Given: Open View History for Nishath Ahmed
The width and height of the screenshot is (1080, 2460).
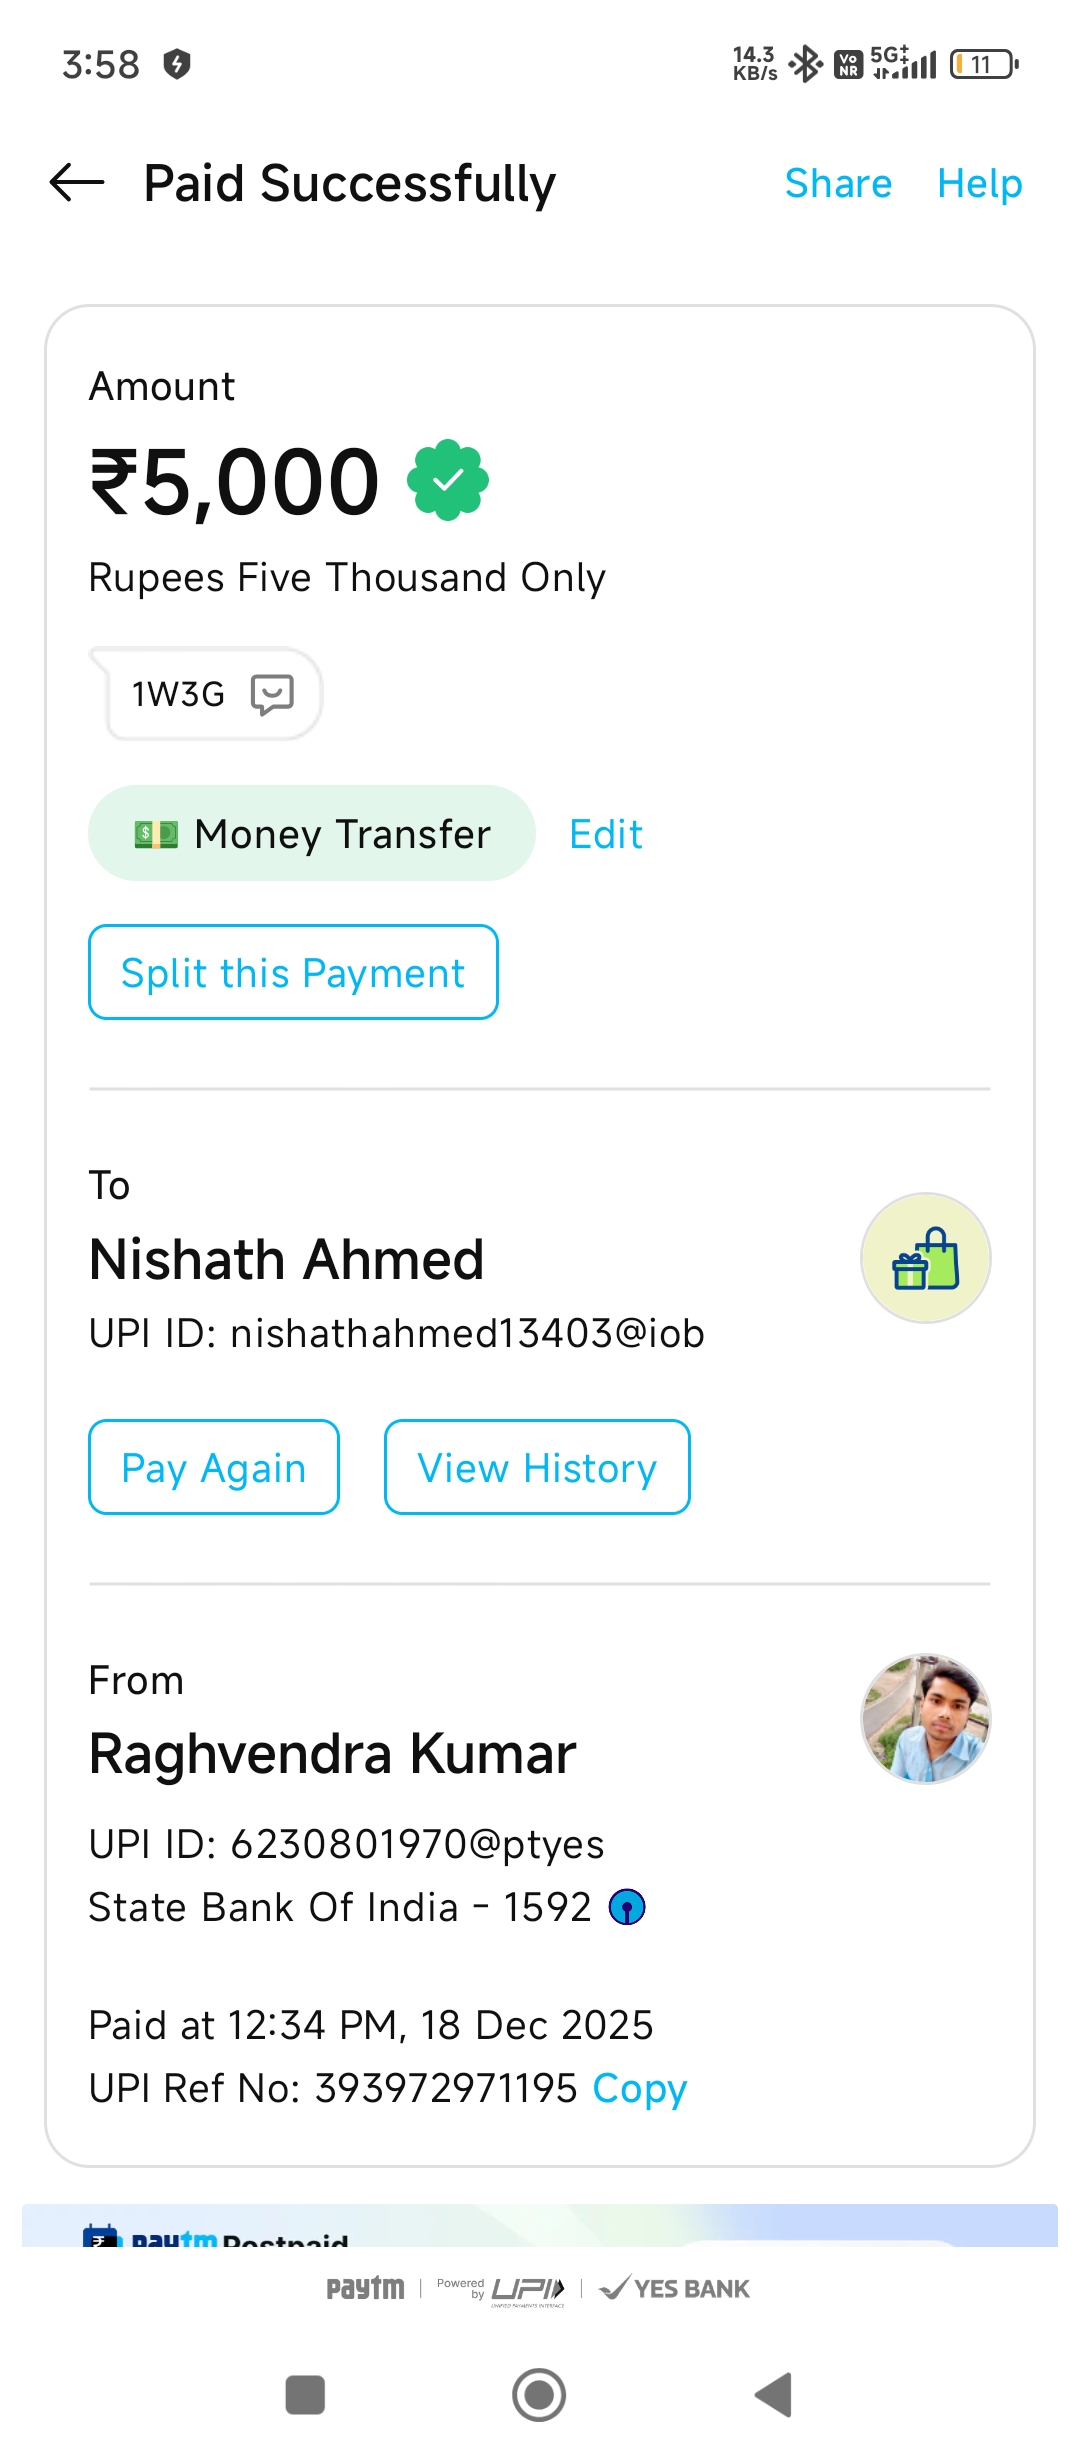Looking at the screenshot, I should (537, 1468).
